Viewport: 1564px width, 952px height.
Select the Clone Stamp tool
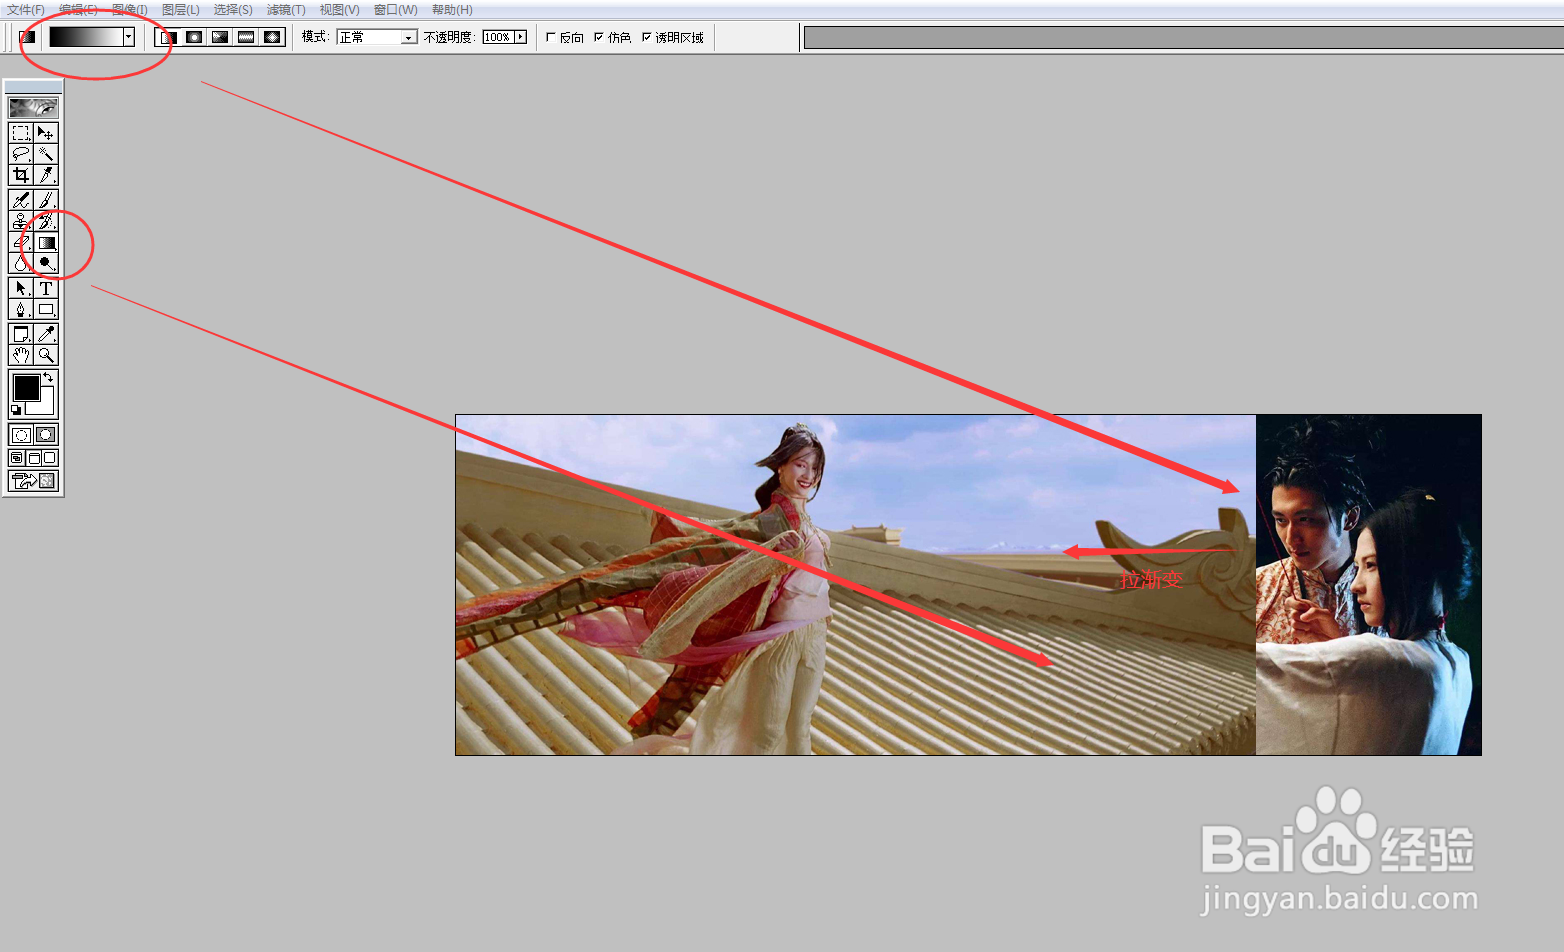pos(21,221)
